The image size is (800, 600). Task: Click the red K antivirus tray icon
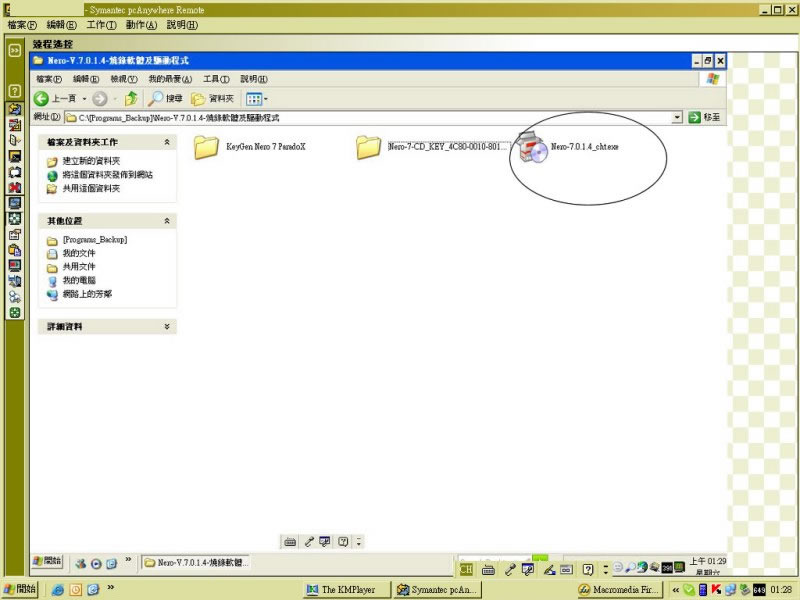(x=716, y=590)
